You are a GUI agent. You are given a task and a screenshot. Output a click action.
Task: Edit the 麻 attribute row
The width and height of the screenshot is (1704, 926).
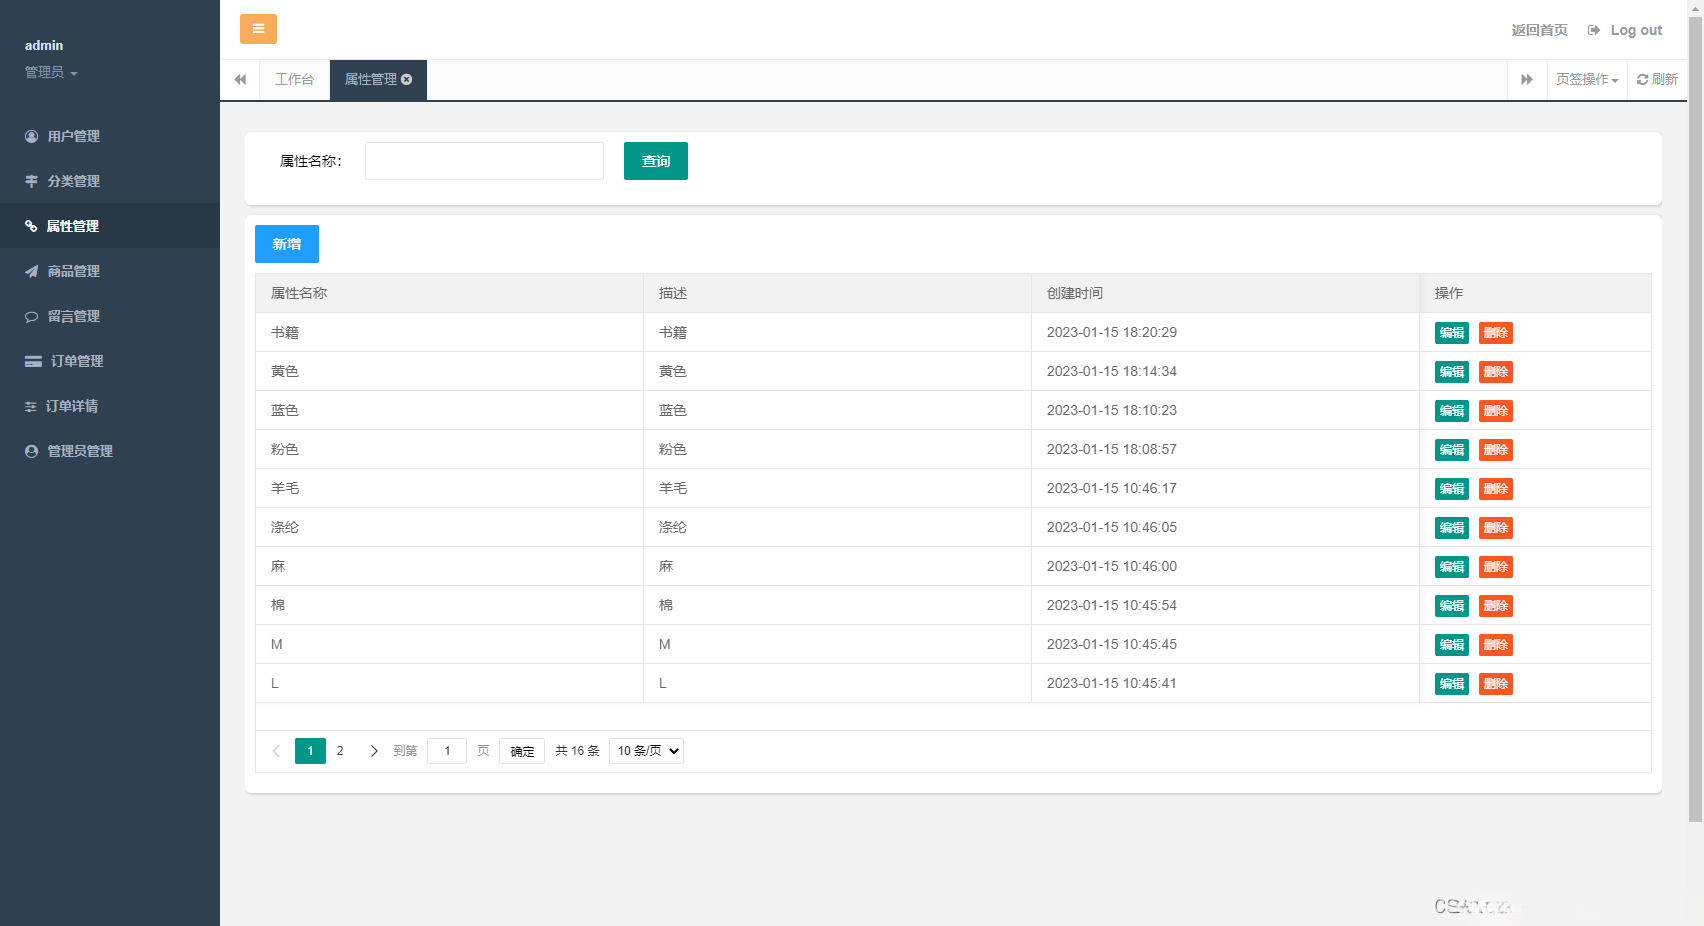1452,567
